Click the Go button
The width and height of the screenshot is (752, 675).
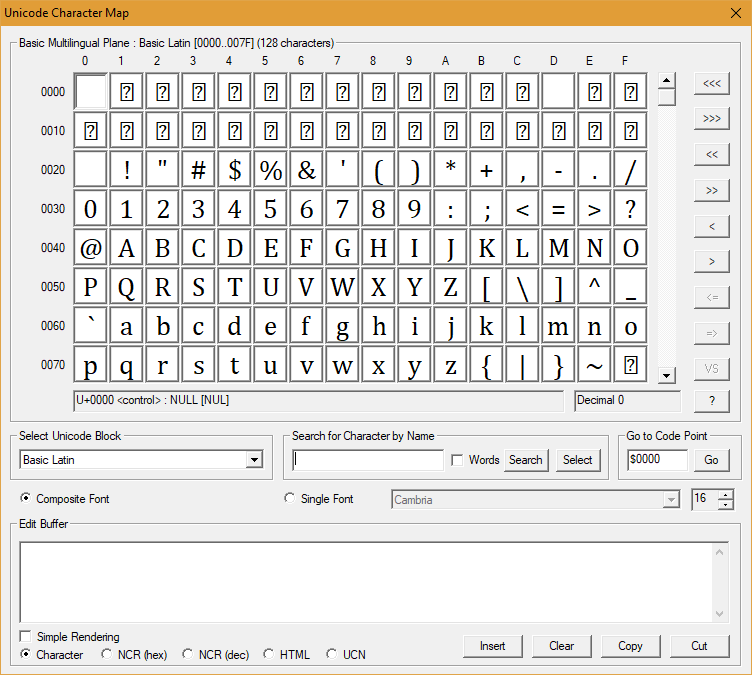[x=711, y=460]
